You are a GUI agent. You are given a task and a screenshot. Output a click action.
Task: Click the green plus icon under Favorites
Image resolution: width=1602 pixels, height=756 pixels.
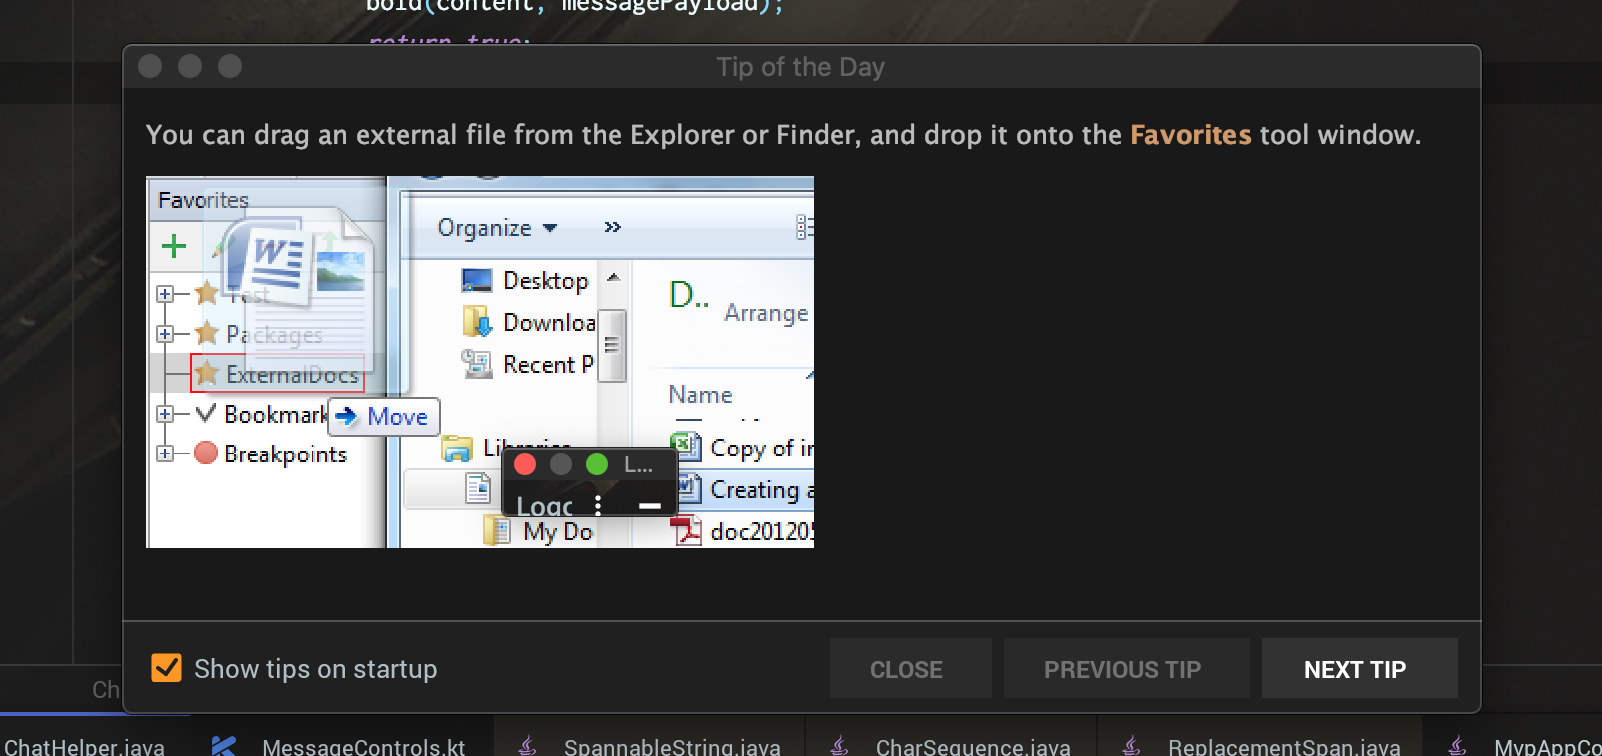(174, 246)
